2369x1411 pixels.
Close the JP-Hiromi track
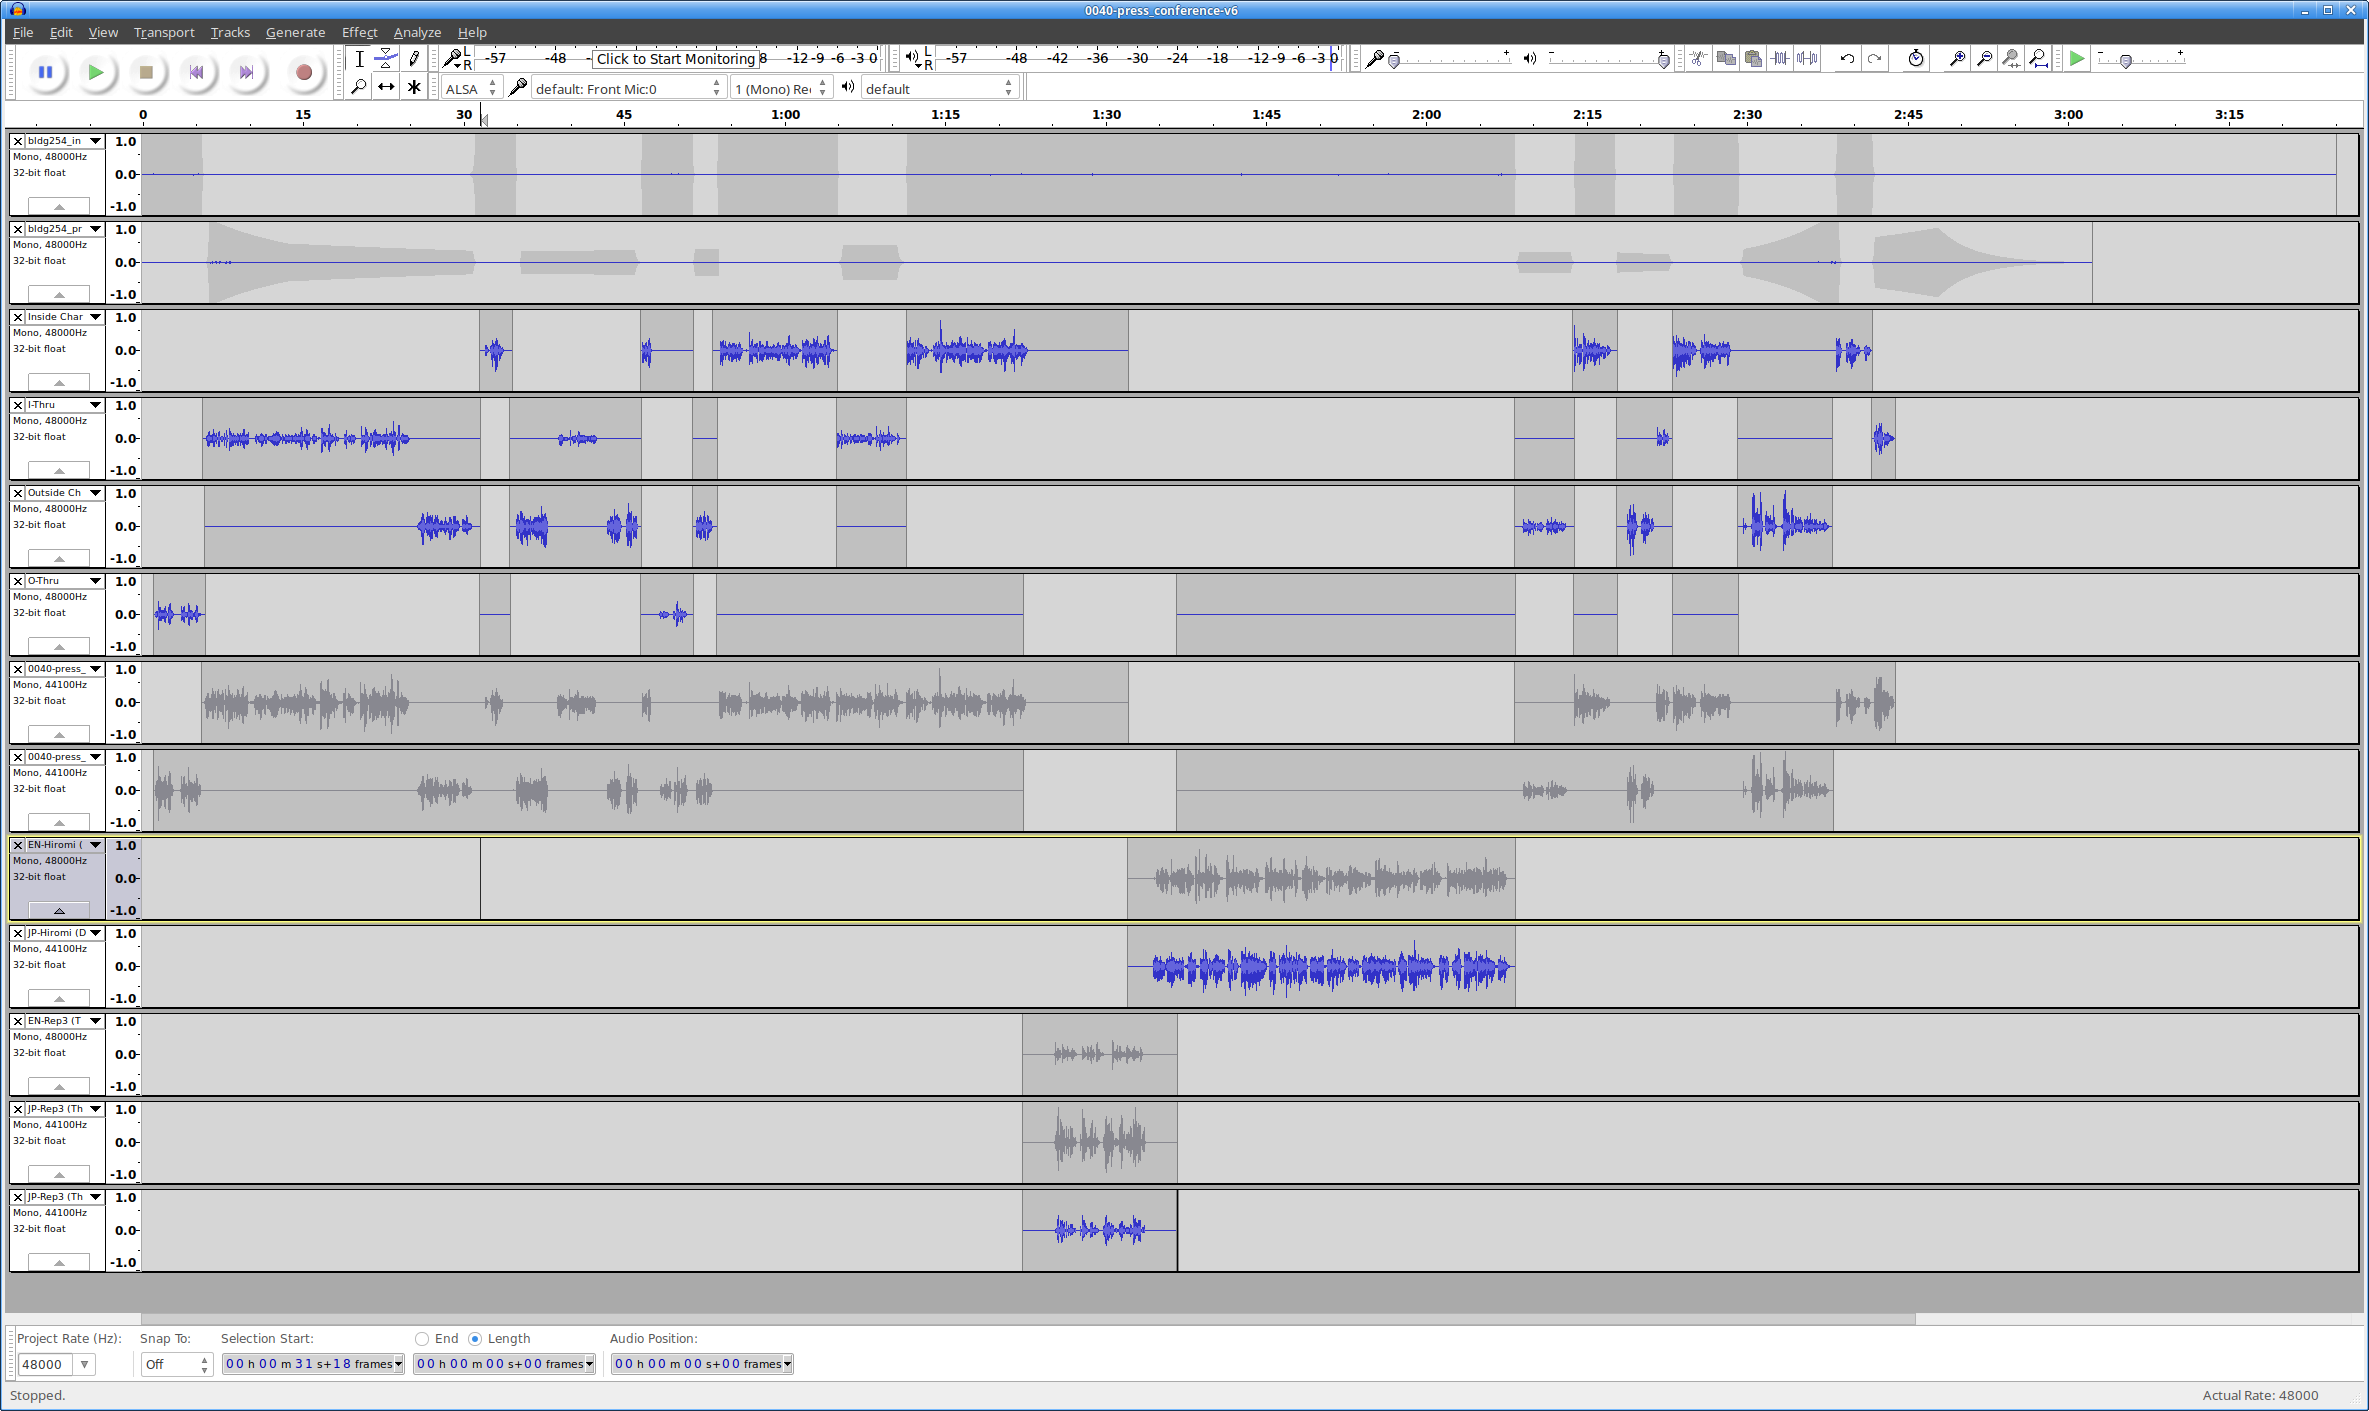(x=18, y=933)
